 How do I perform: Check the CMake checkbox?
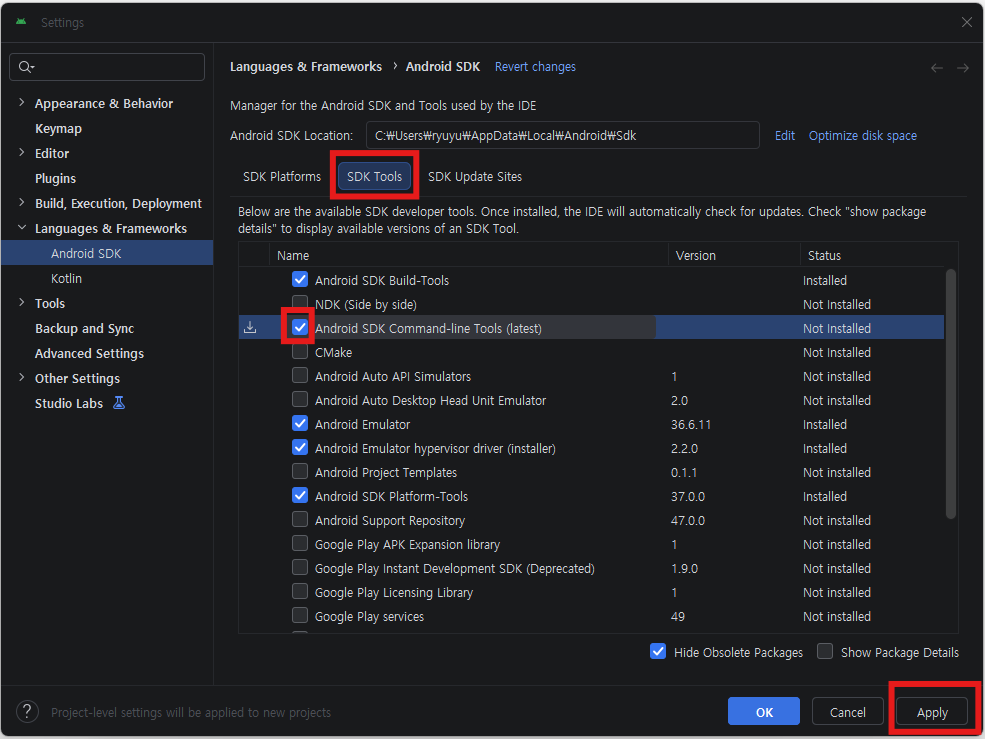[300, 351]
